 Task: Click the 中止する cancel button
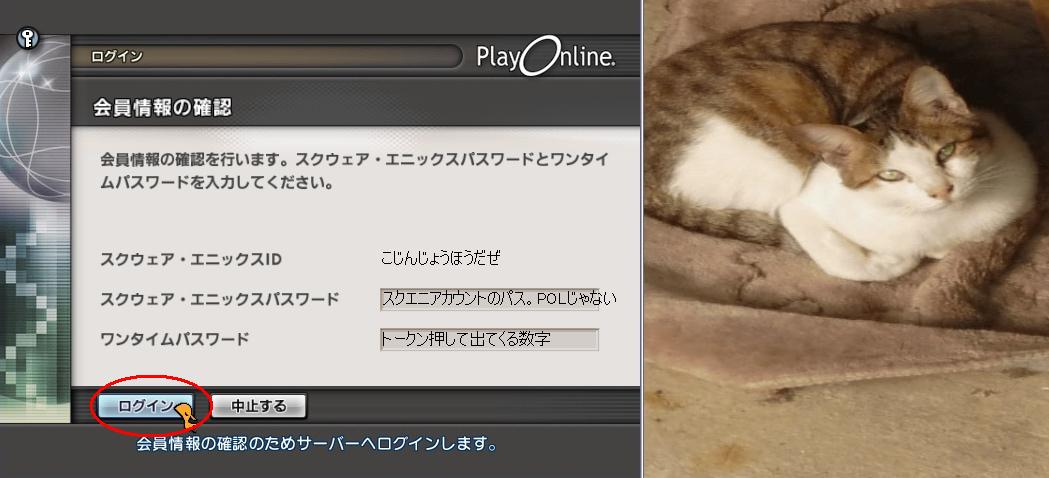click(x=259, y=406)
